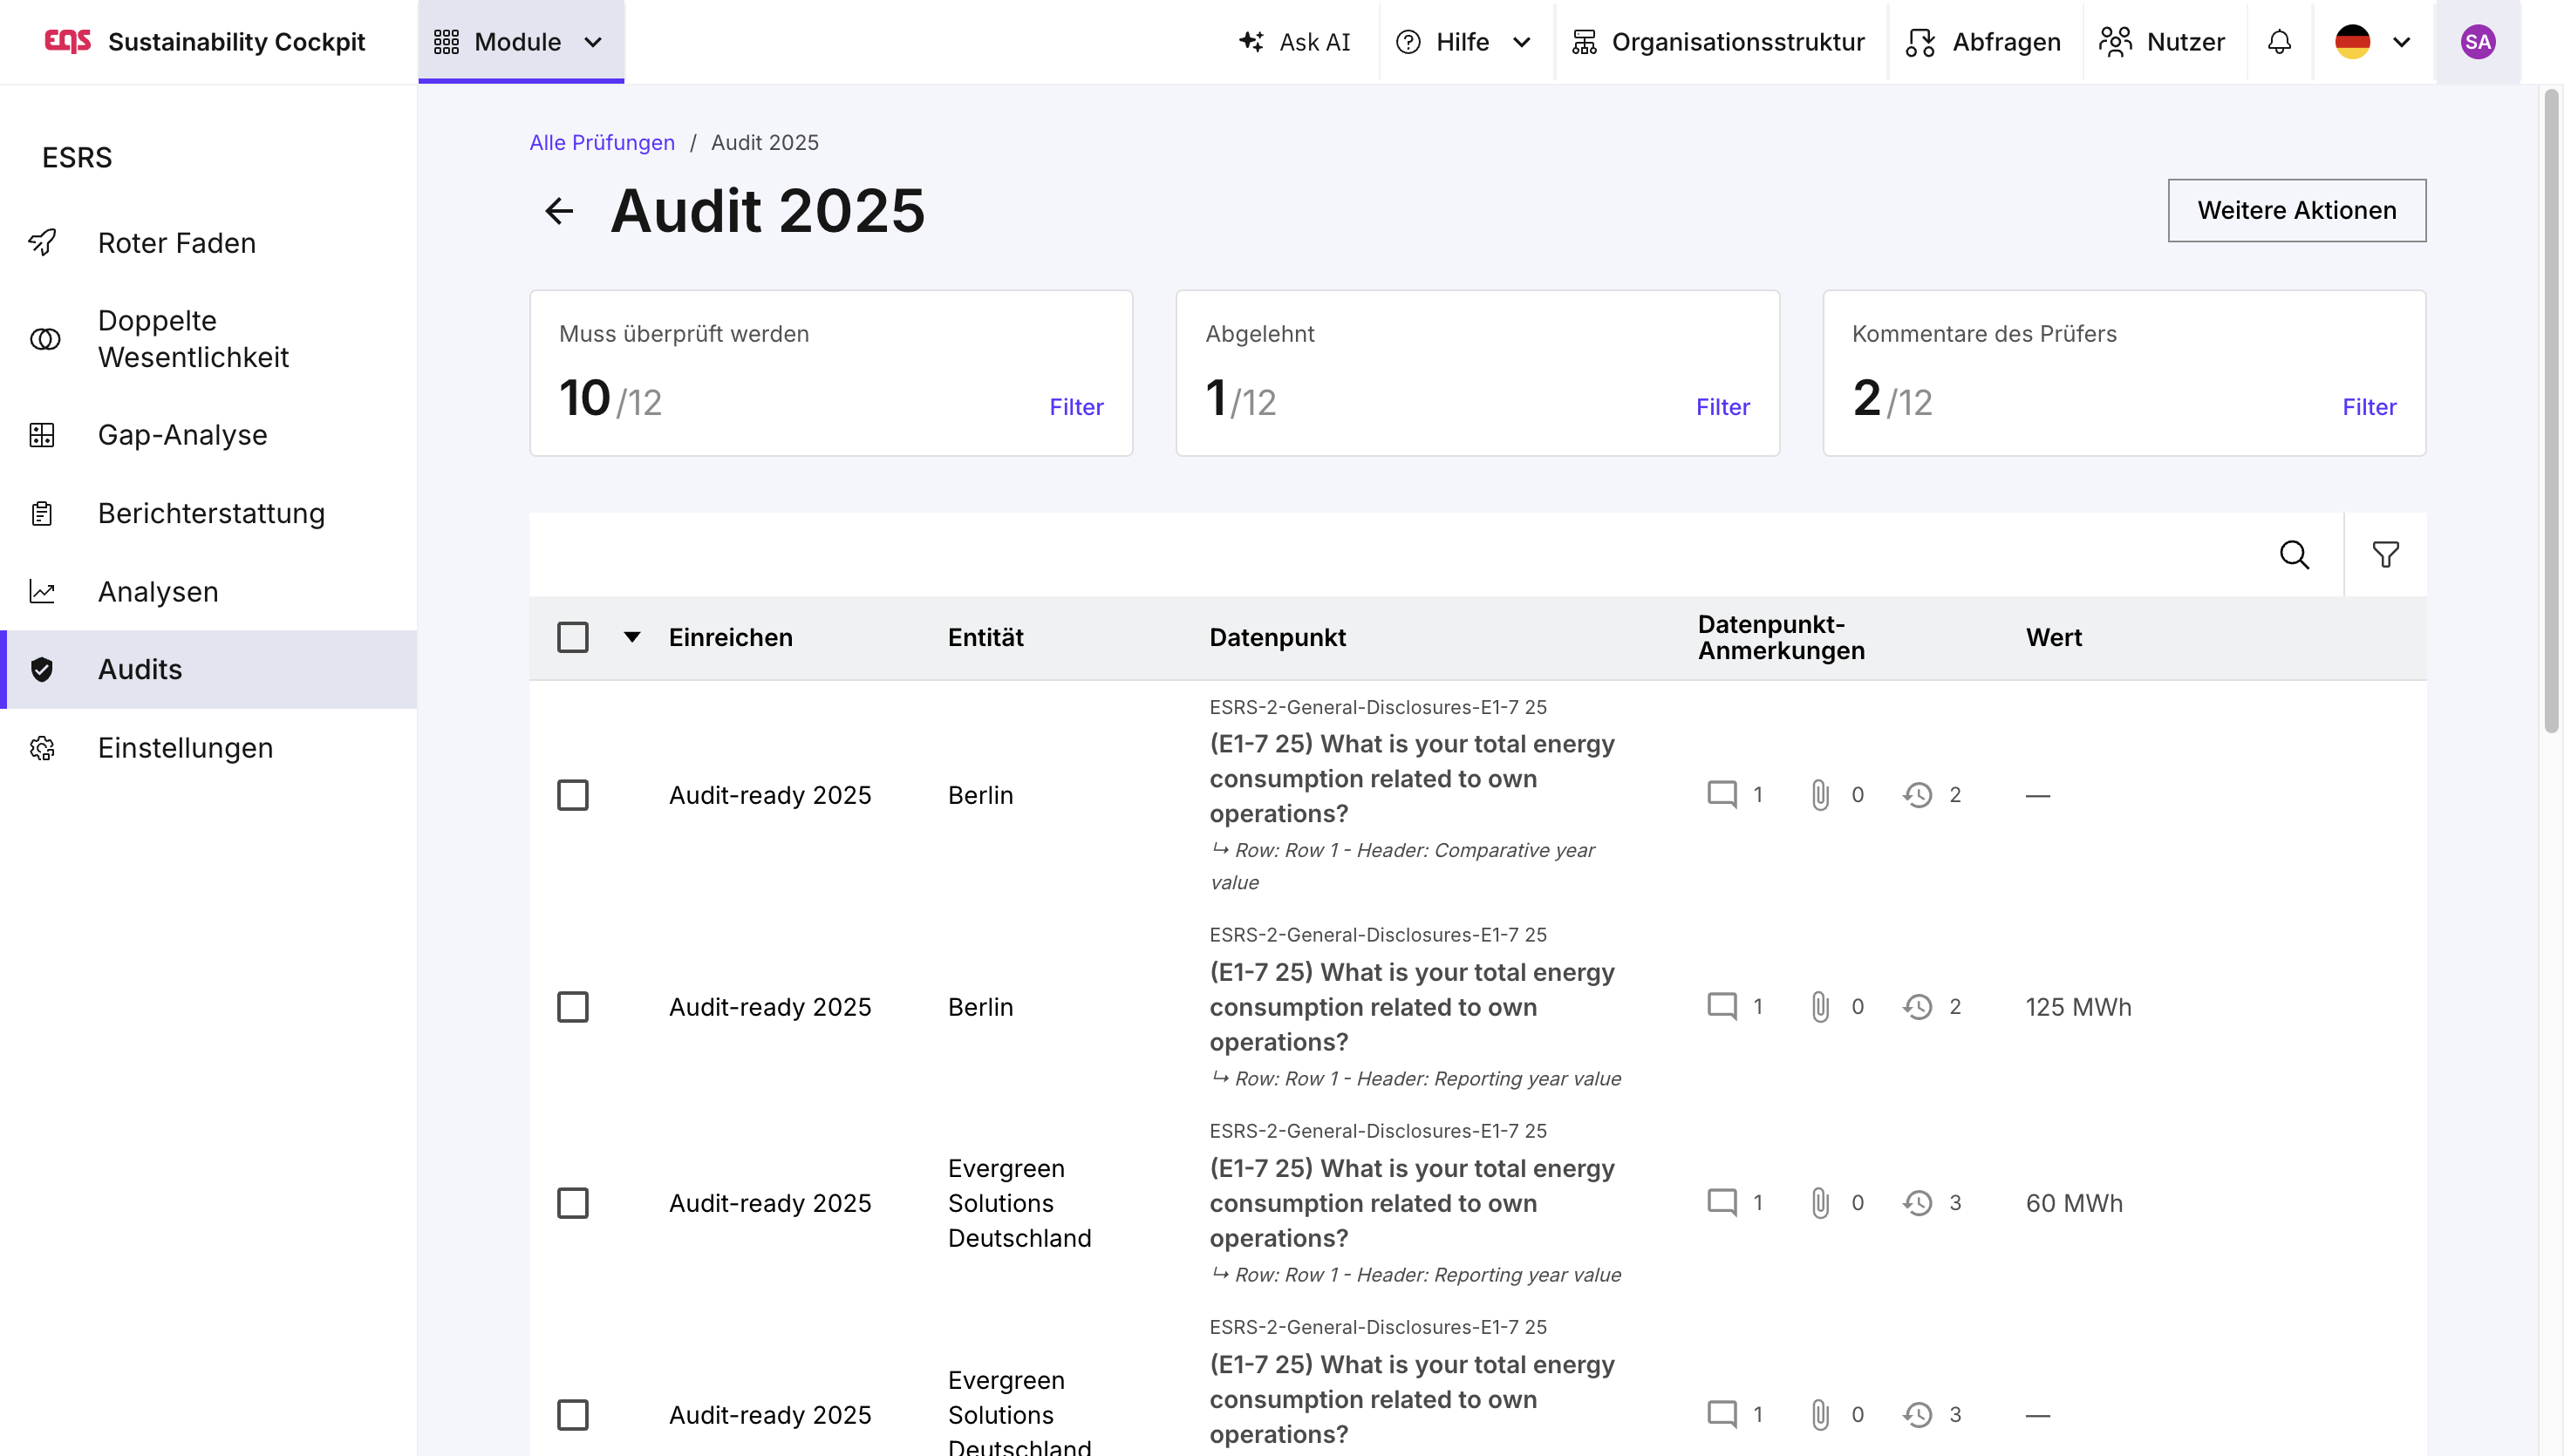This screenshot has height=1456, width=2564.
Task: Open attachment paperclip in Evergreen 60 MWh row
Action: pyautogui.click(x=1820, y=1203)
